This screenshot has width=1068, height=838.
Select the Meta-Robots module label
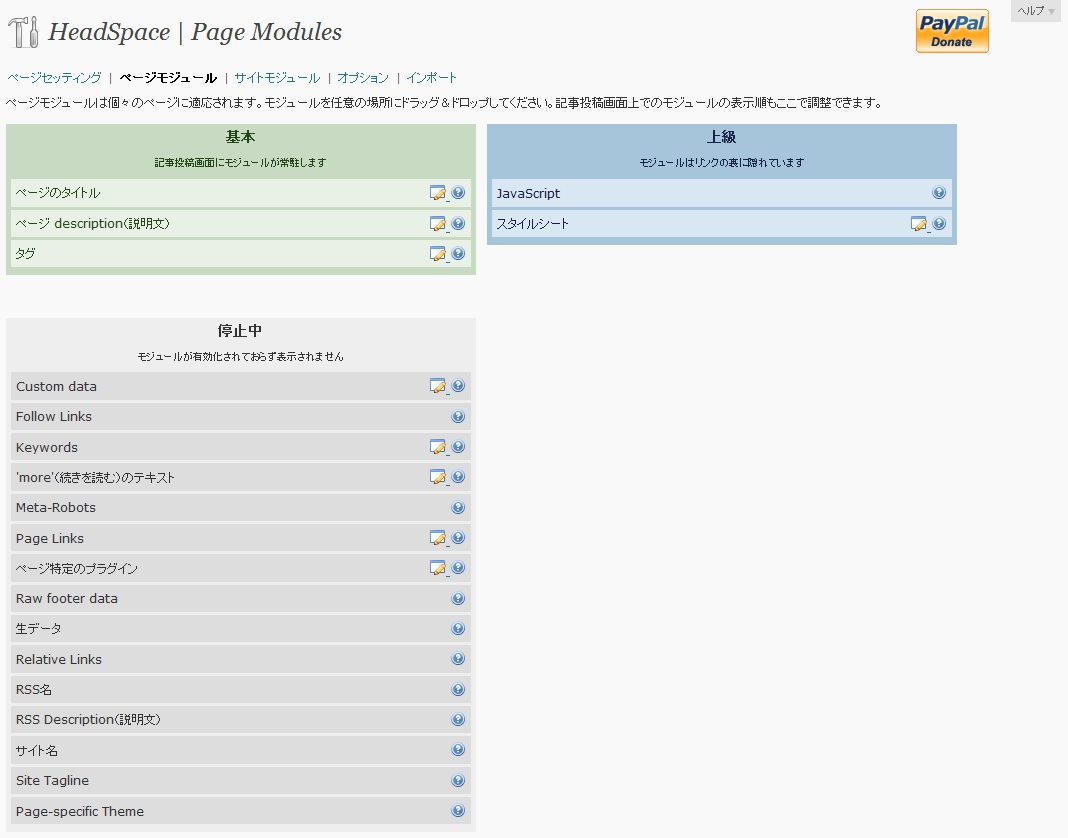click(56, 508)
